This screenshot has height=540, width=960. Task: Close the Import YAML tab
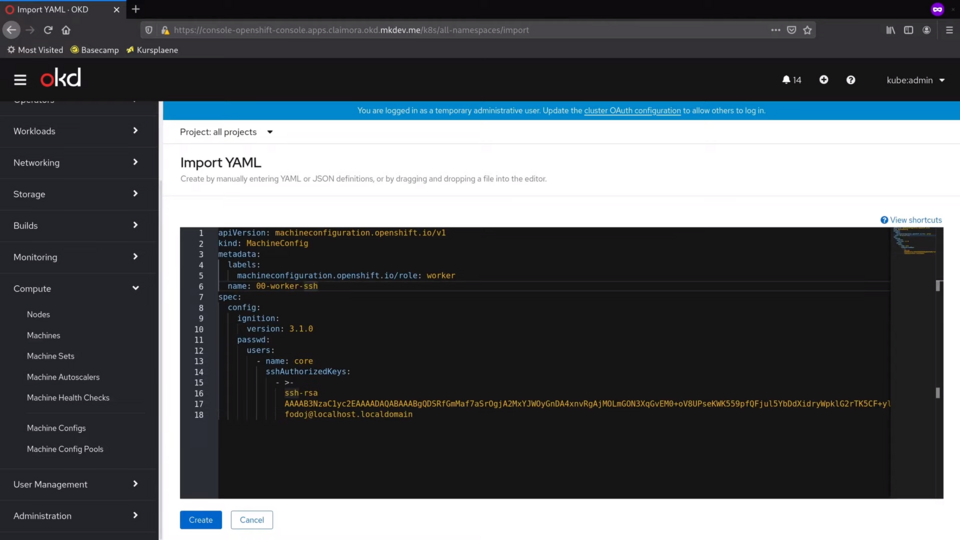tap(116, 10)
